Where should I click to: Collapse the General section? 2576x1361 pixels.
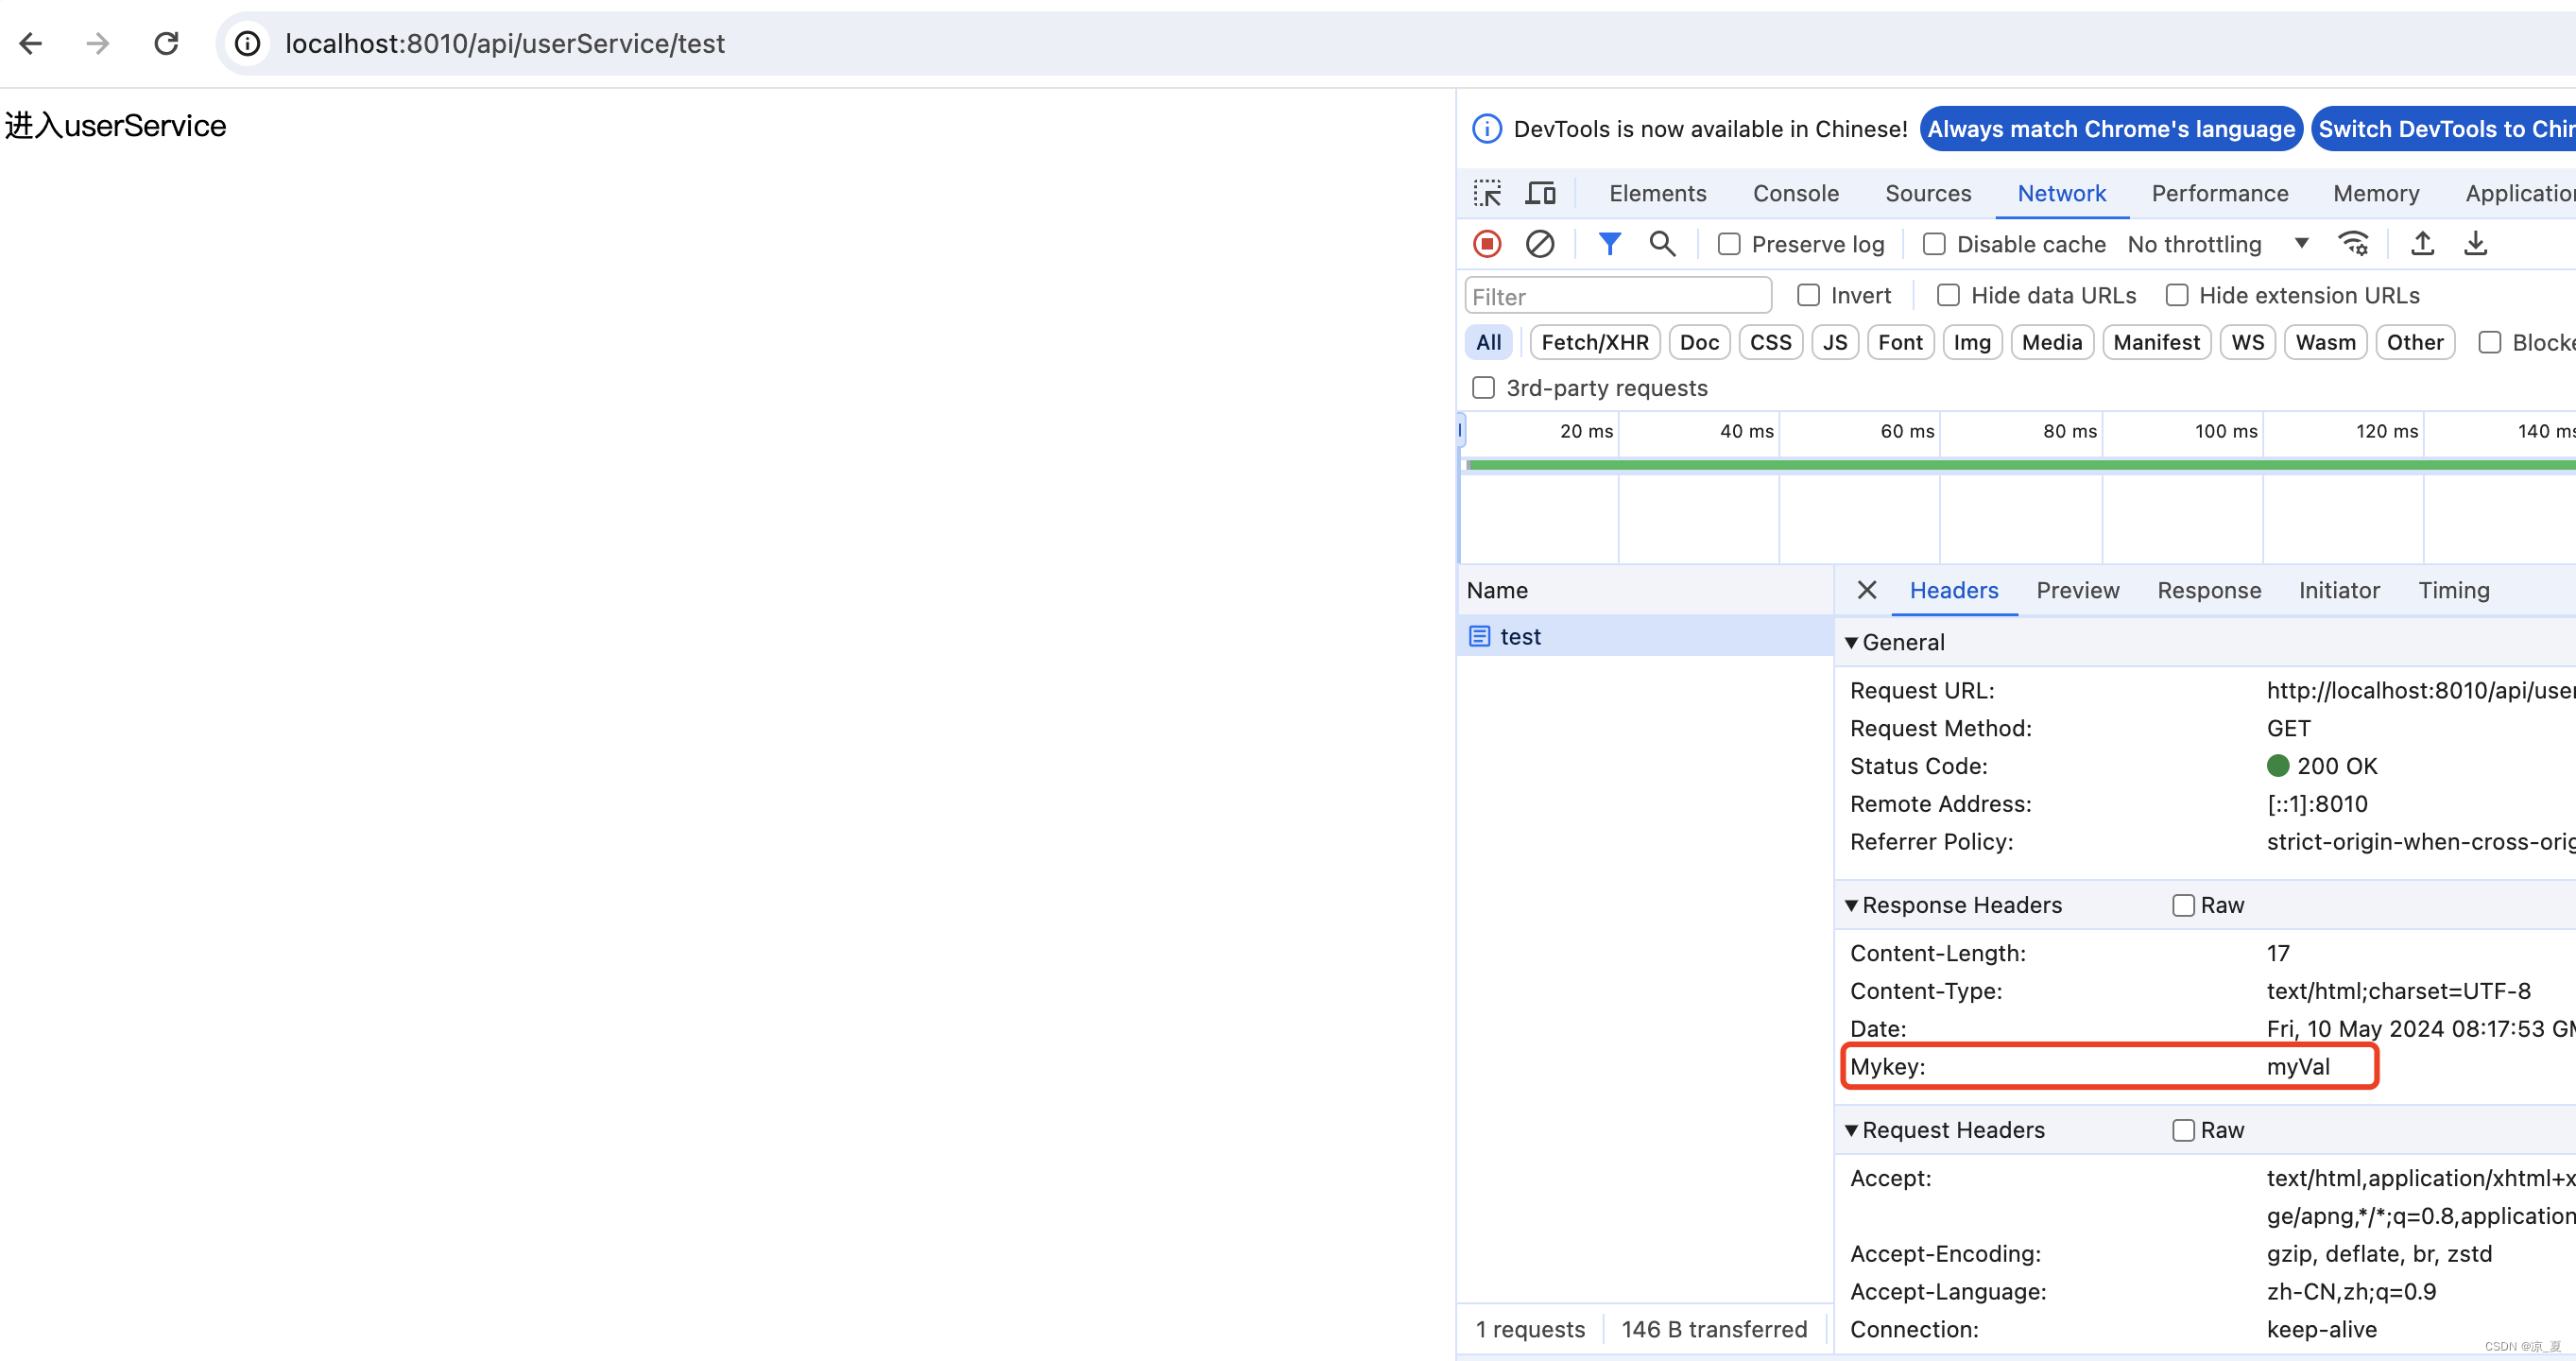[x=1851, y=643]
